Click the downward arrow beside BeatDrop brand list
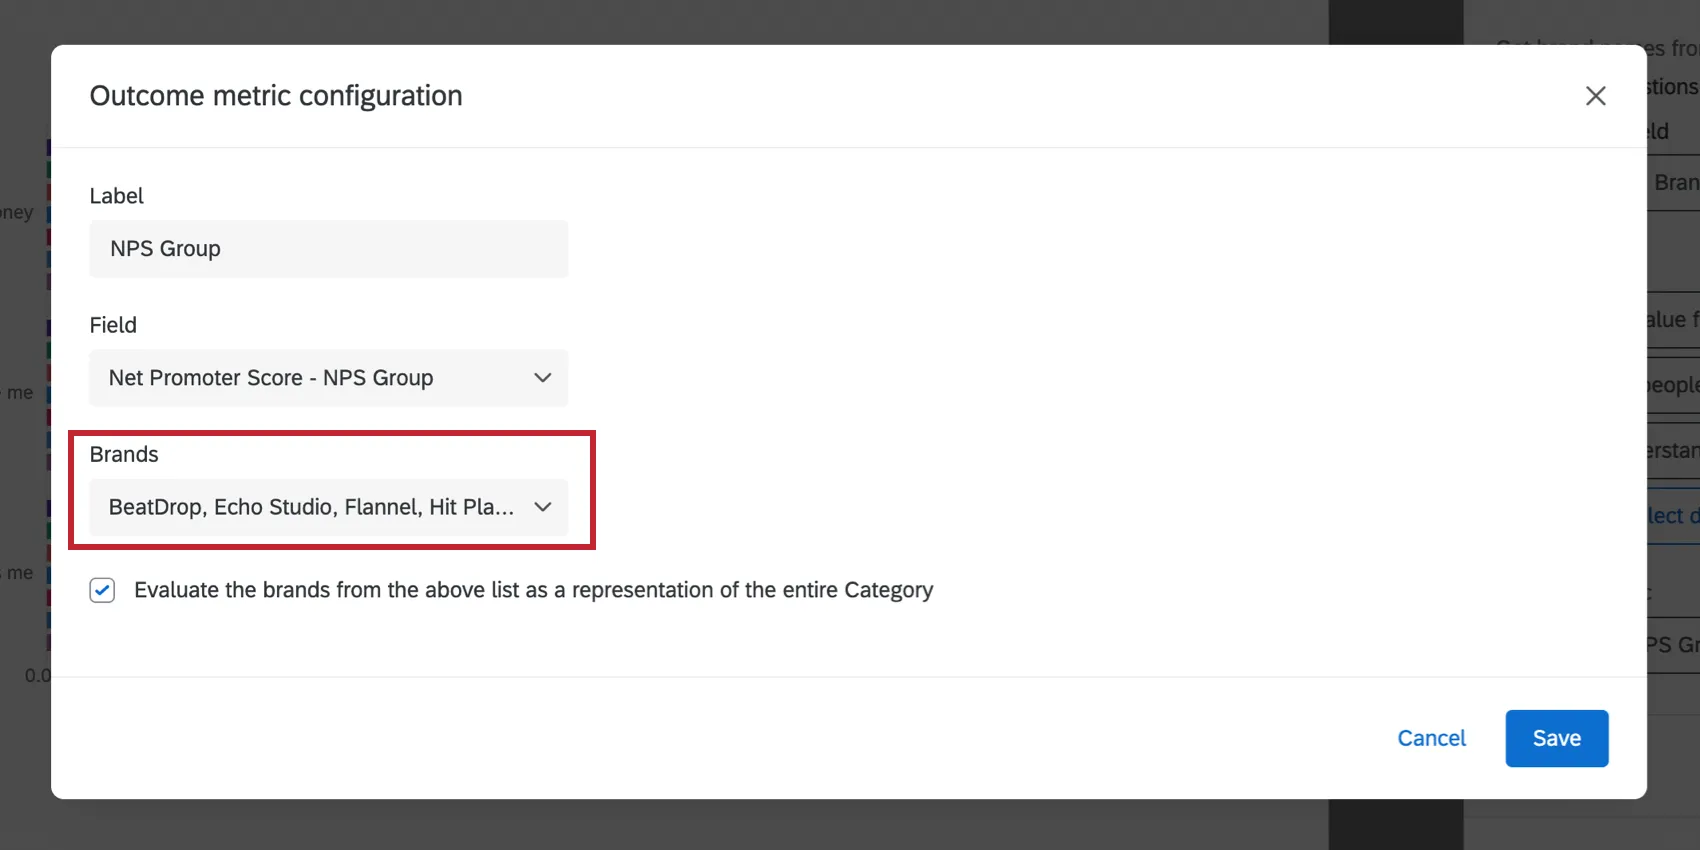Image resolution: width=1700 pixels, height=850 pixels. (542, 507)
